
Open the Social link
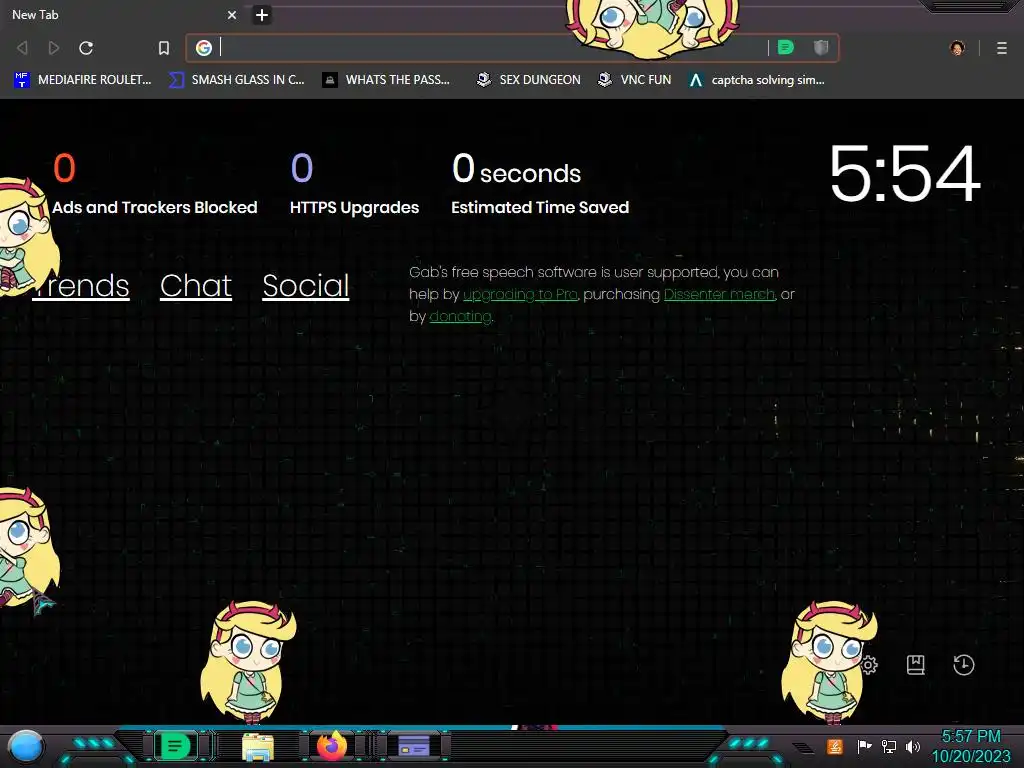tap(306, 285)
